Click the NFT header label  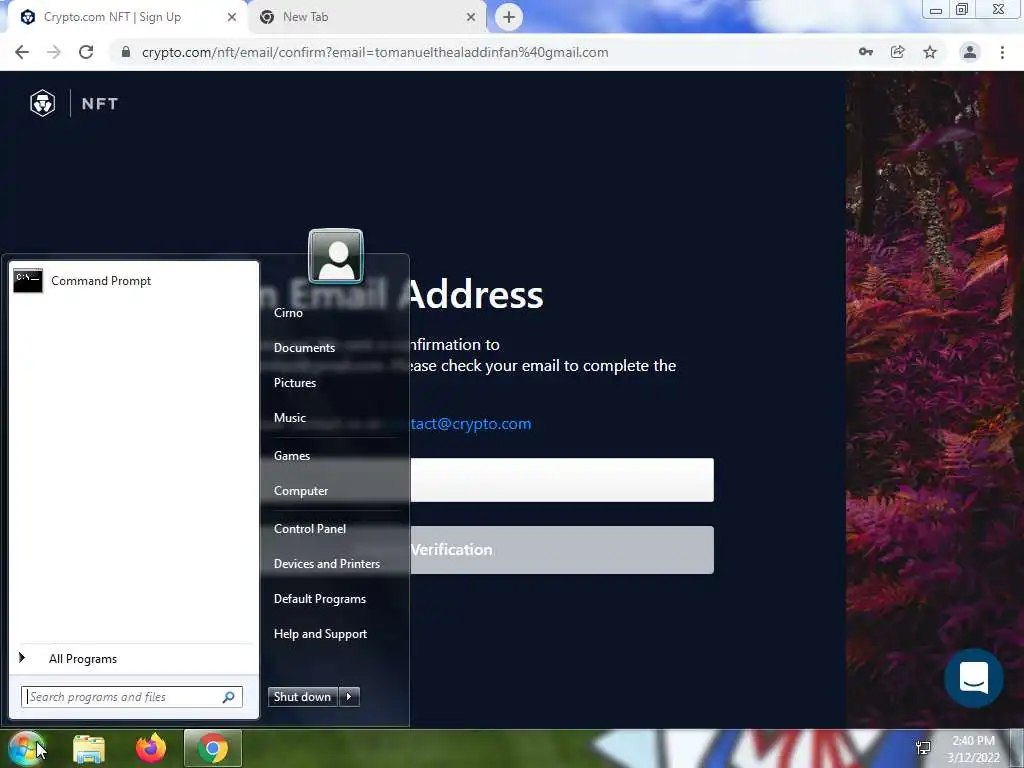[x=100, y=104]
